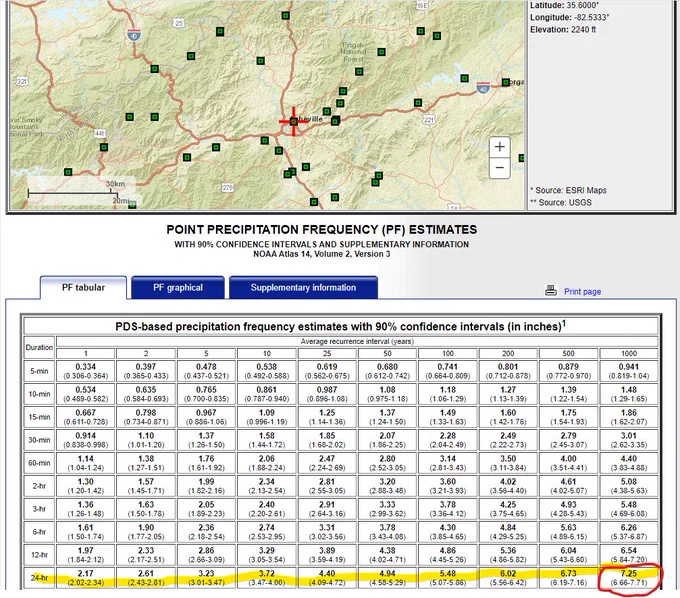Click the Average recurrence interval (years) header
The height and width of the screenshot is (598, 680).
(x=357, y=342)
